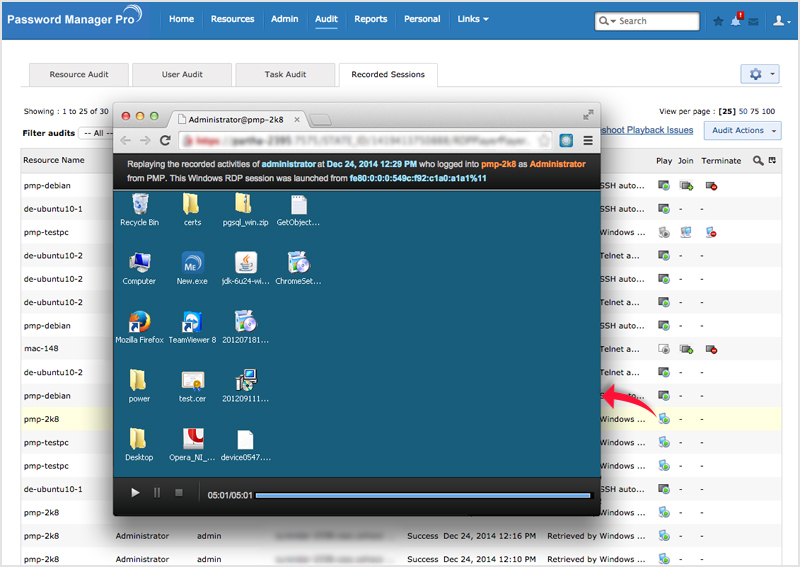Viewport: 800px width, 567px height.
Task: Switch to the Resource Audit tab
Action: pos(79,75)
